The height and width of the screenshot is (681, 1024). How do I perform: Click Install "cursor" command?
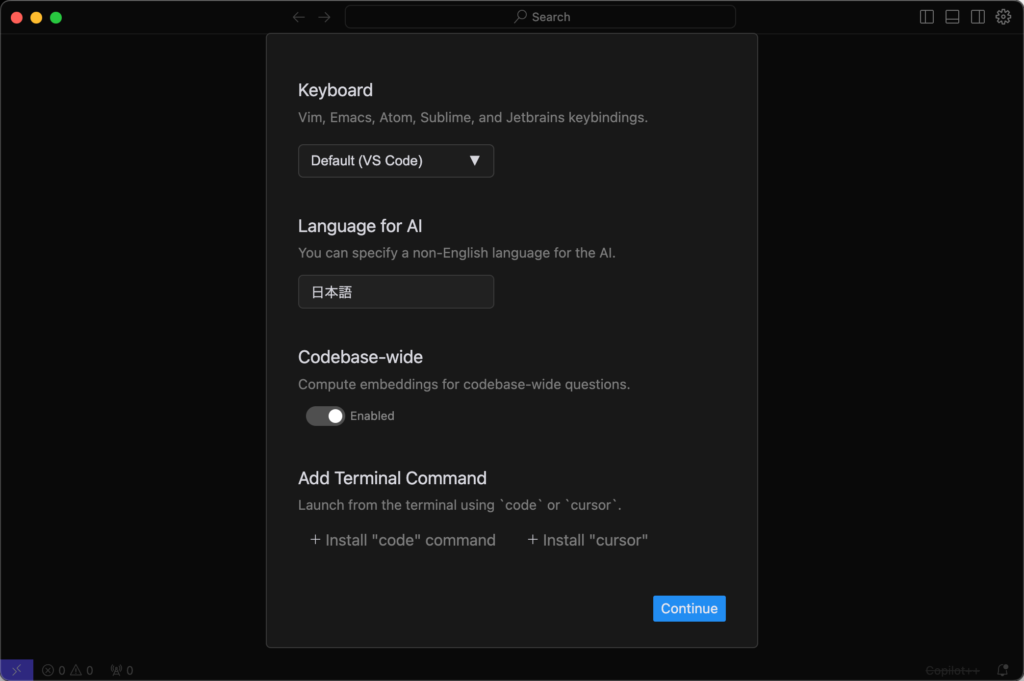[587, 540]
